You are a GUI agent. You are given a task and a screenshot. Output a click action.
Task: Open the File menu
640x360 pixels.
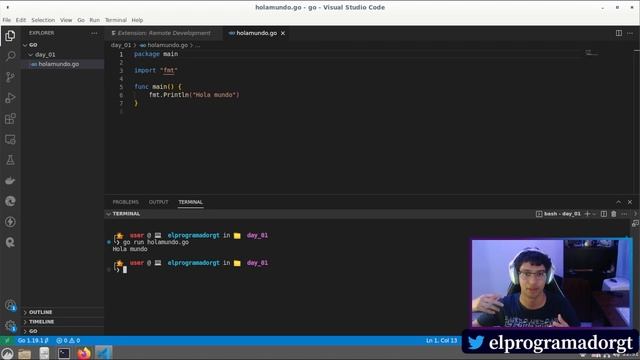coord(7,20)
